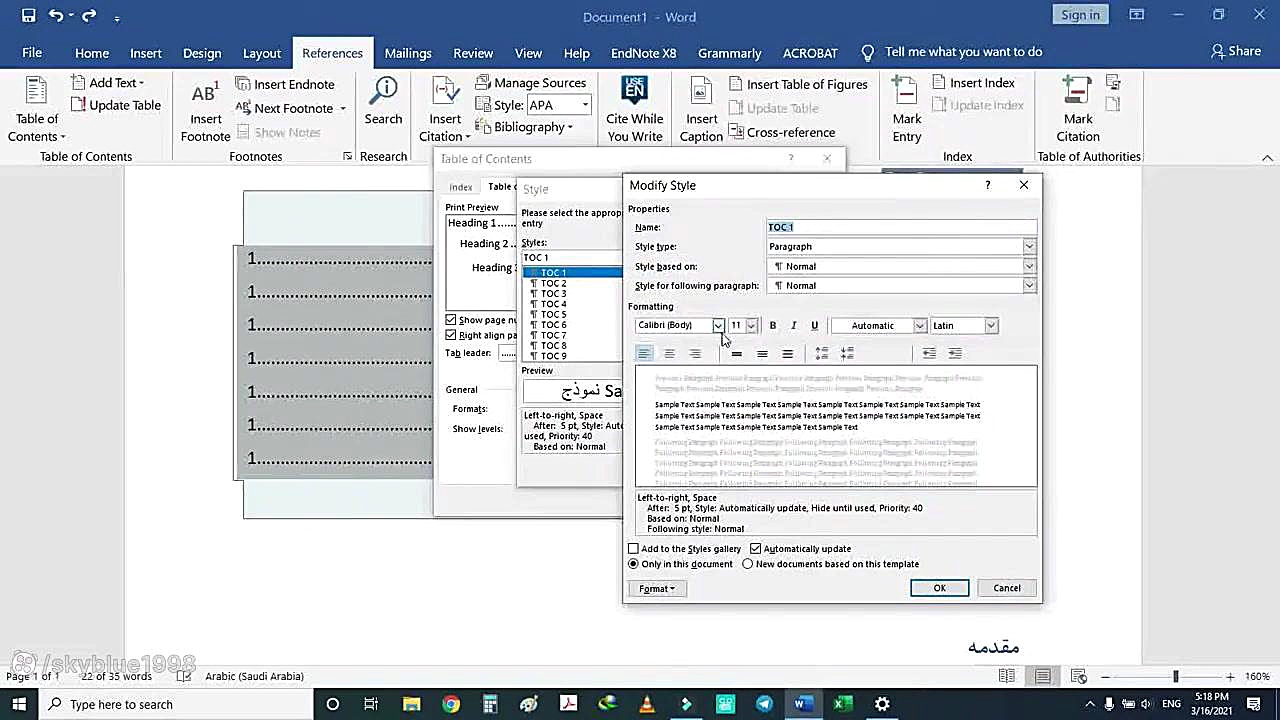Switch to the EndNote X8 tab
The image size is (1280, 720).
point(643,53)
